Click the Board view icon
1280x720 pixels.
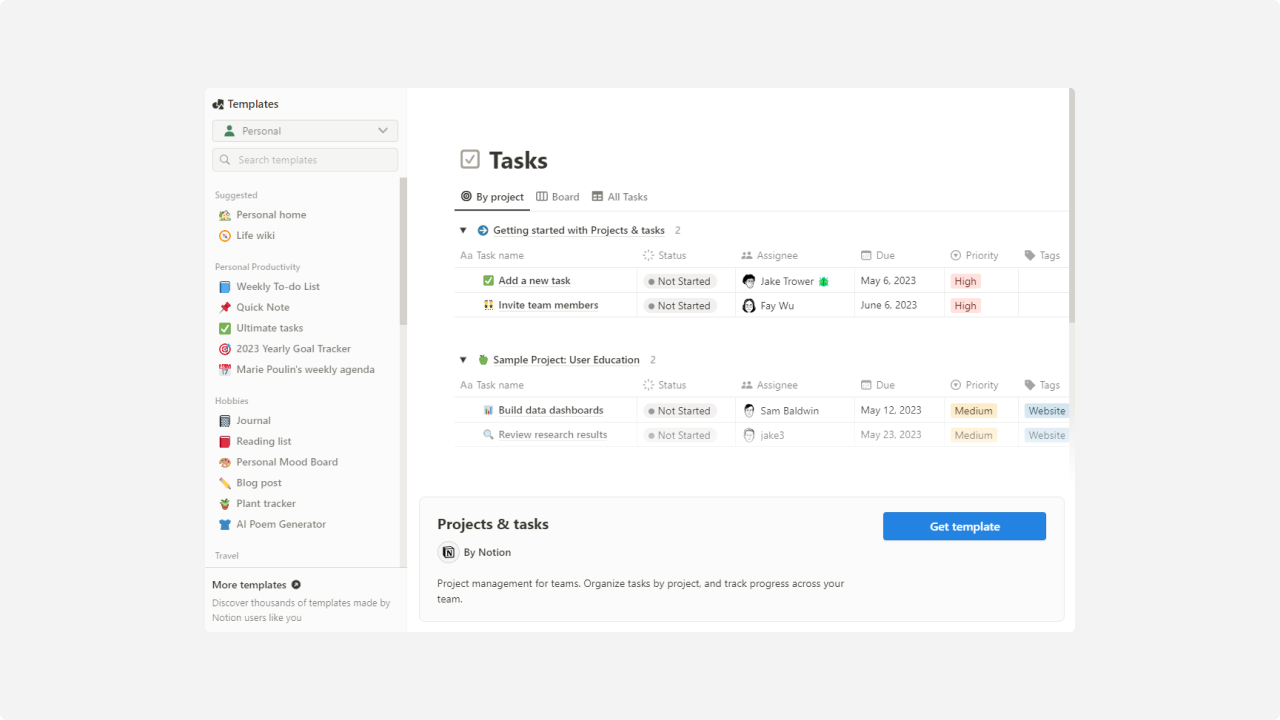[x=541, y=197]
